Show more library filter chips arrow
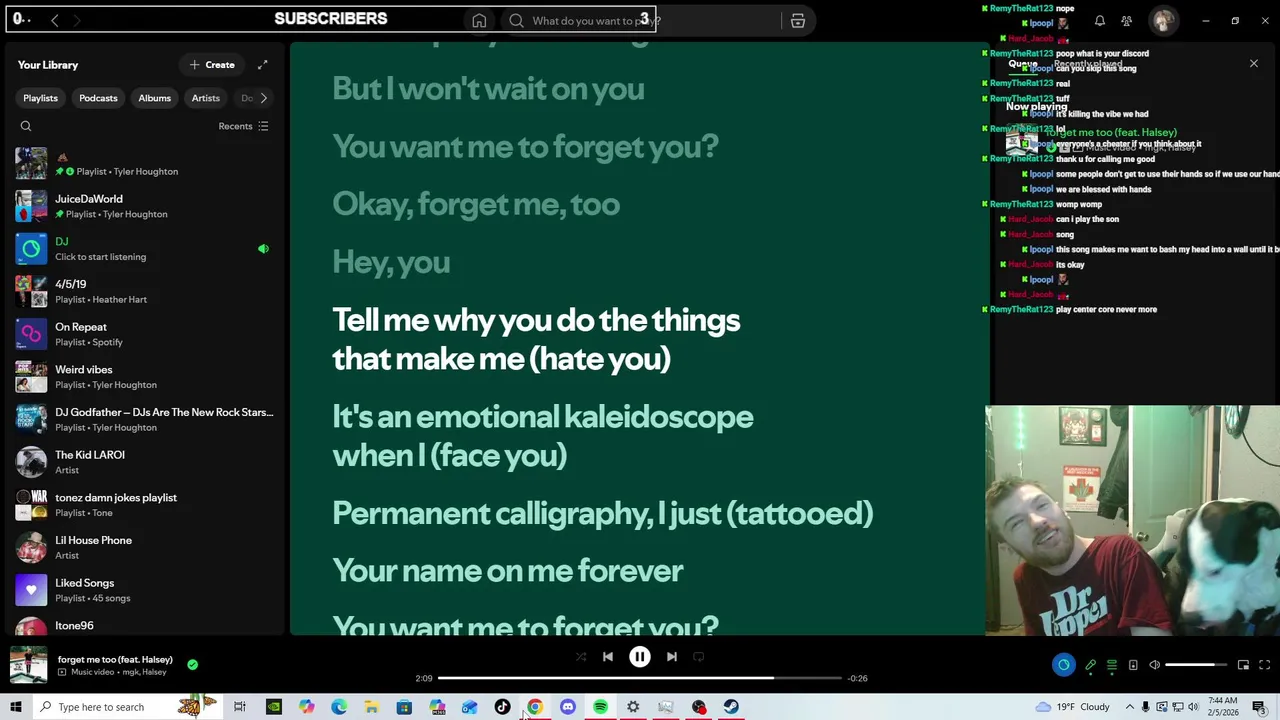Image resolution: width=1280 pixels, height=720 pixels. point(263,98)
